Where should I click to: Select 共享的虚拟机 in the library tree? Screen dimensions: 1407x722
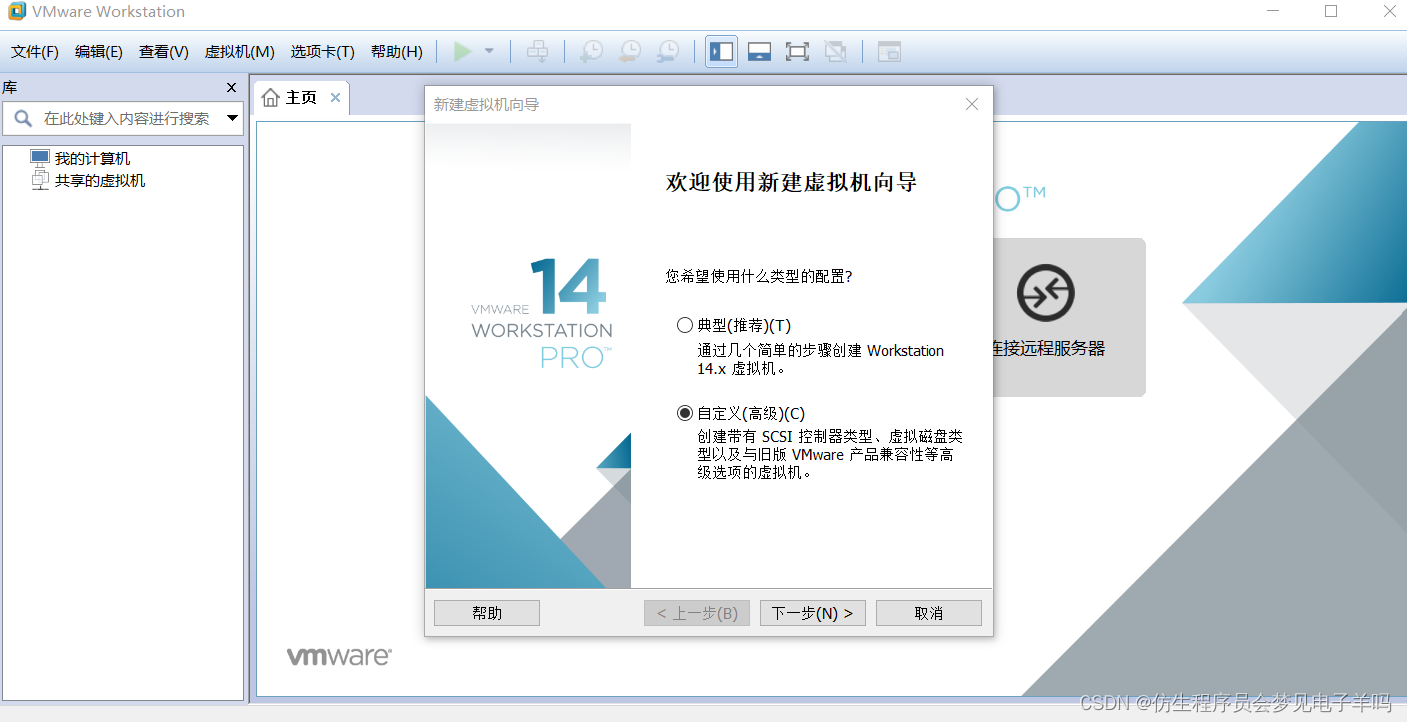pos(100,180)
